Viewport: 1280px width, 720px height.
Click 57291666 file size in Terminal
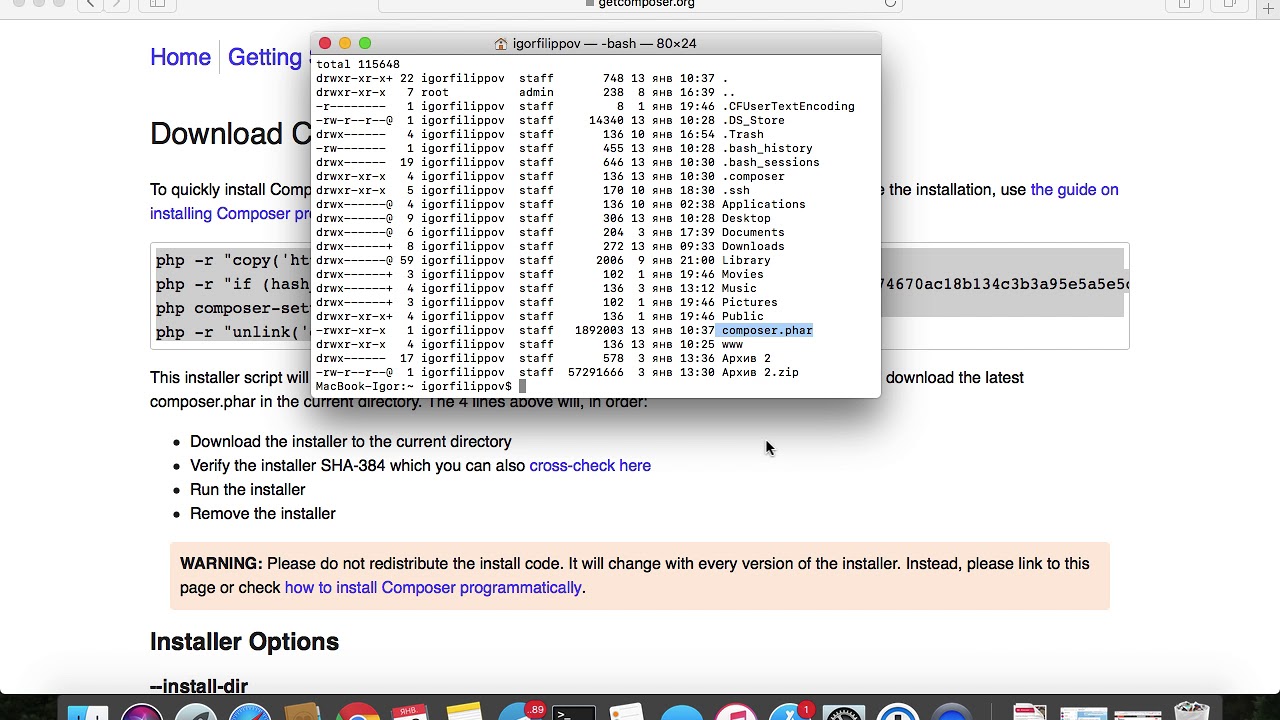click(x=596, y=372)
